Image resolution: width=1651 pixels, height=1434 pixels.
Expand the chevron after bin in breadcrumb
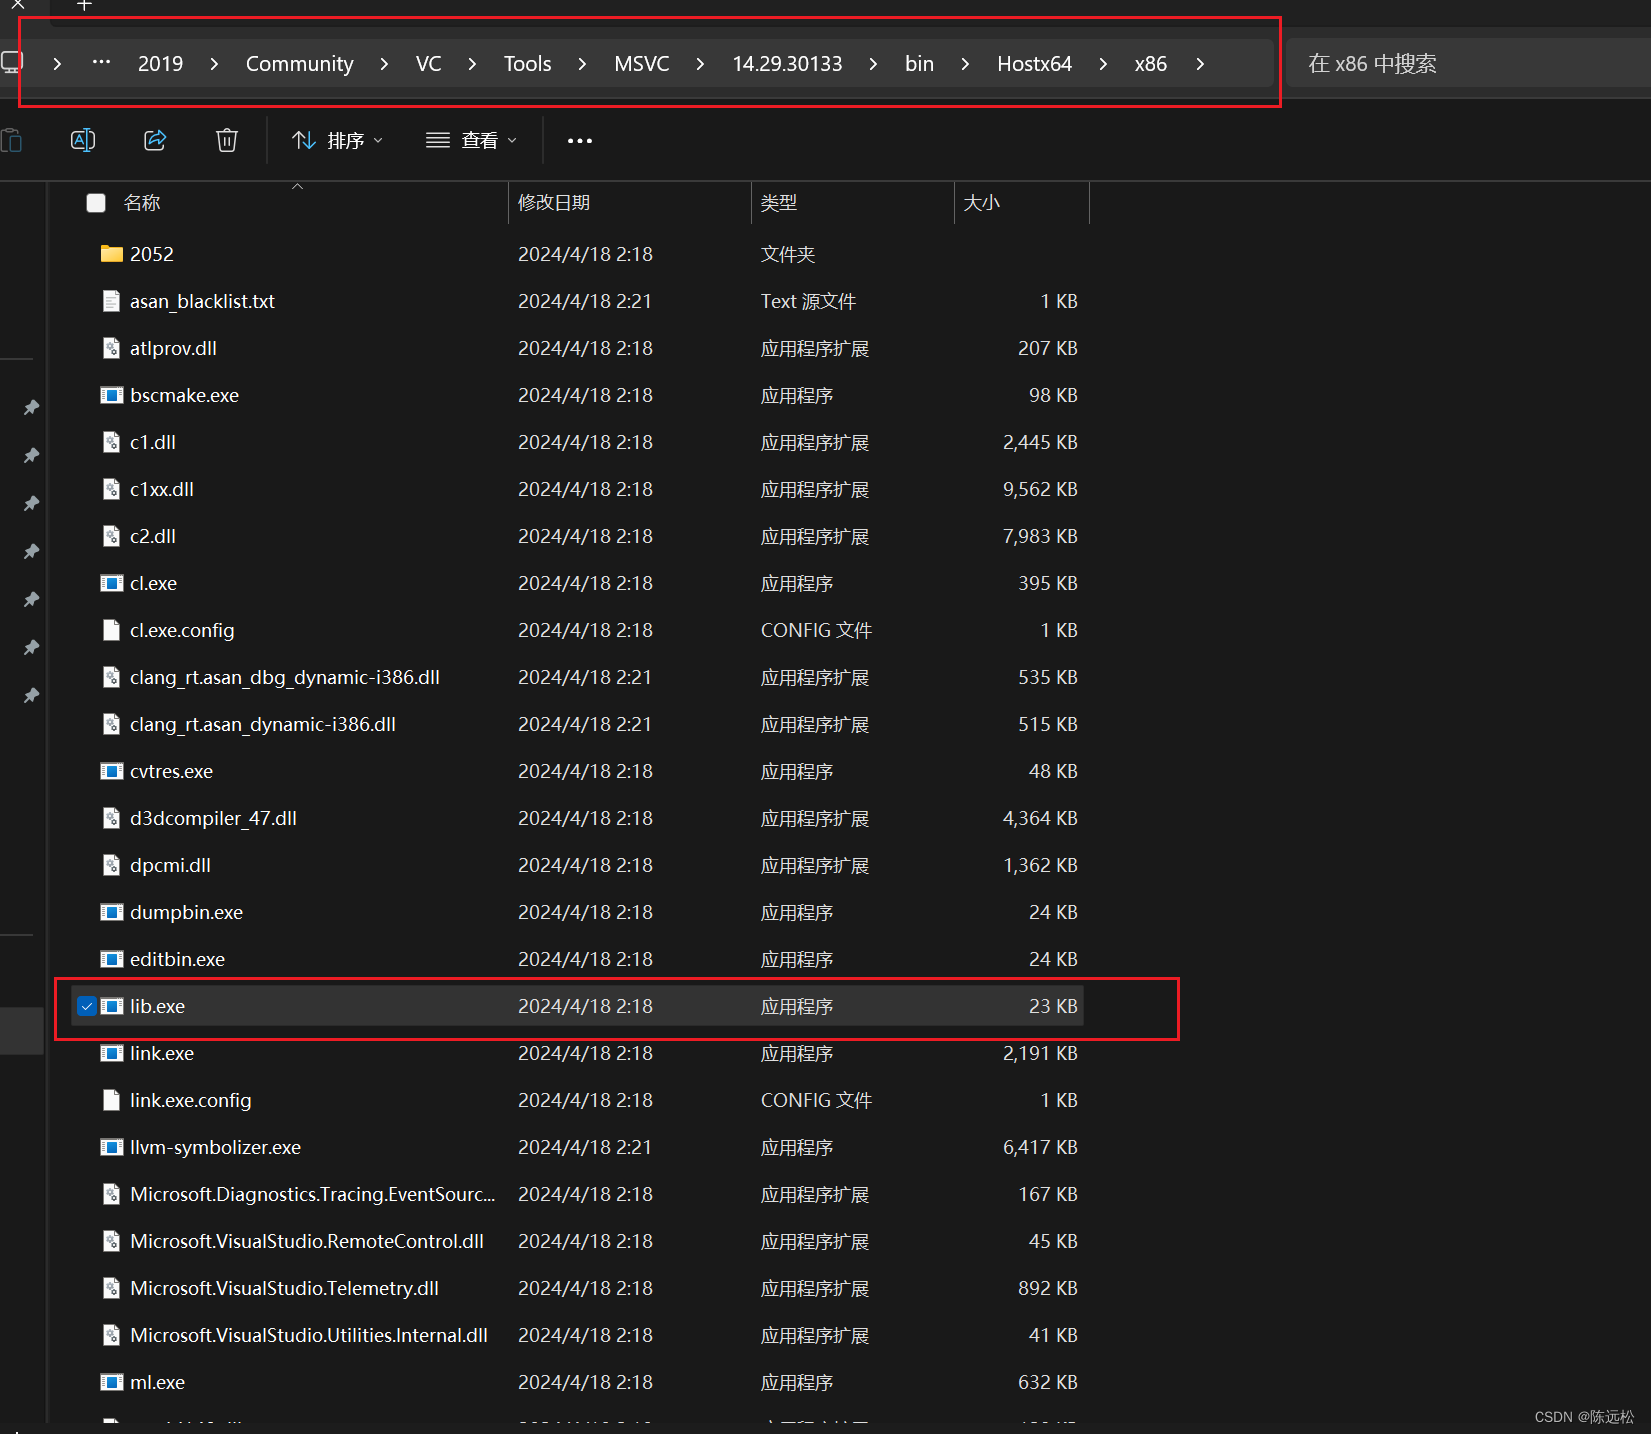(965, 64)
